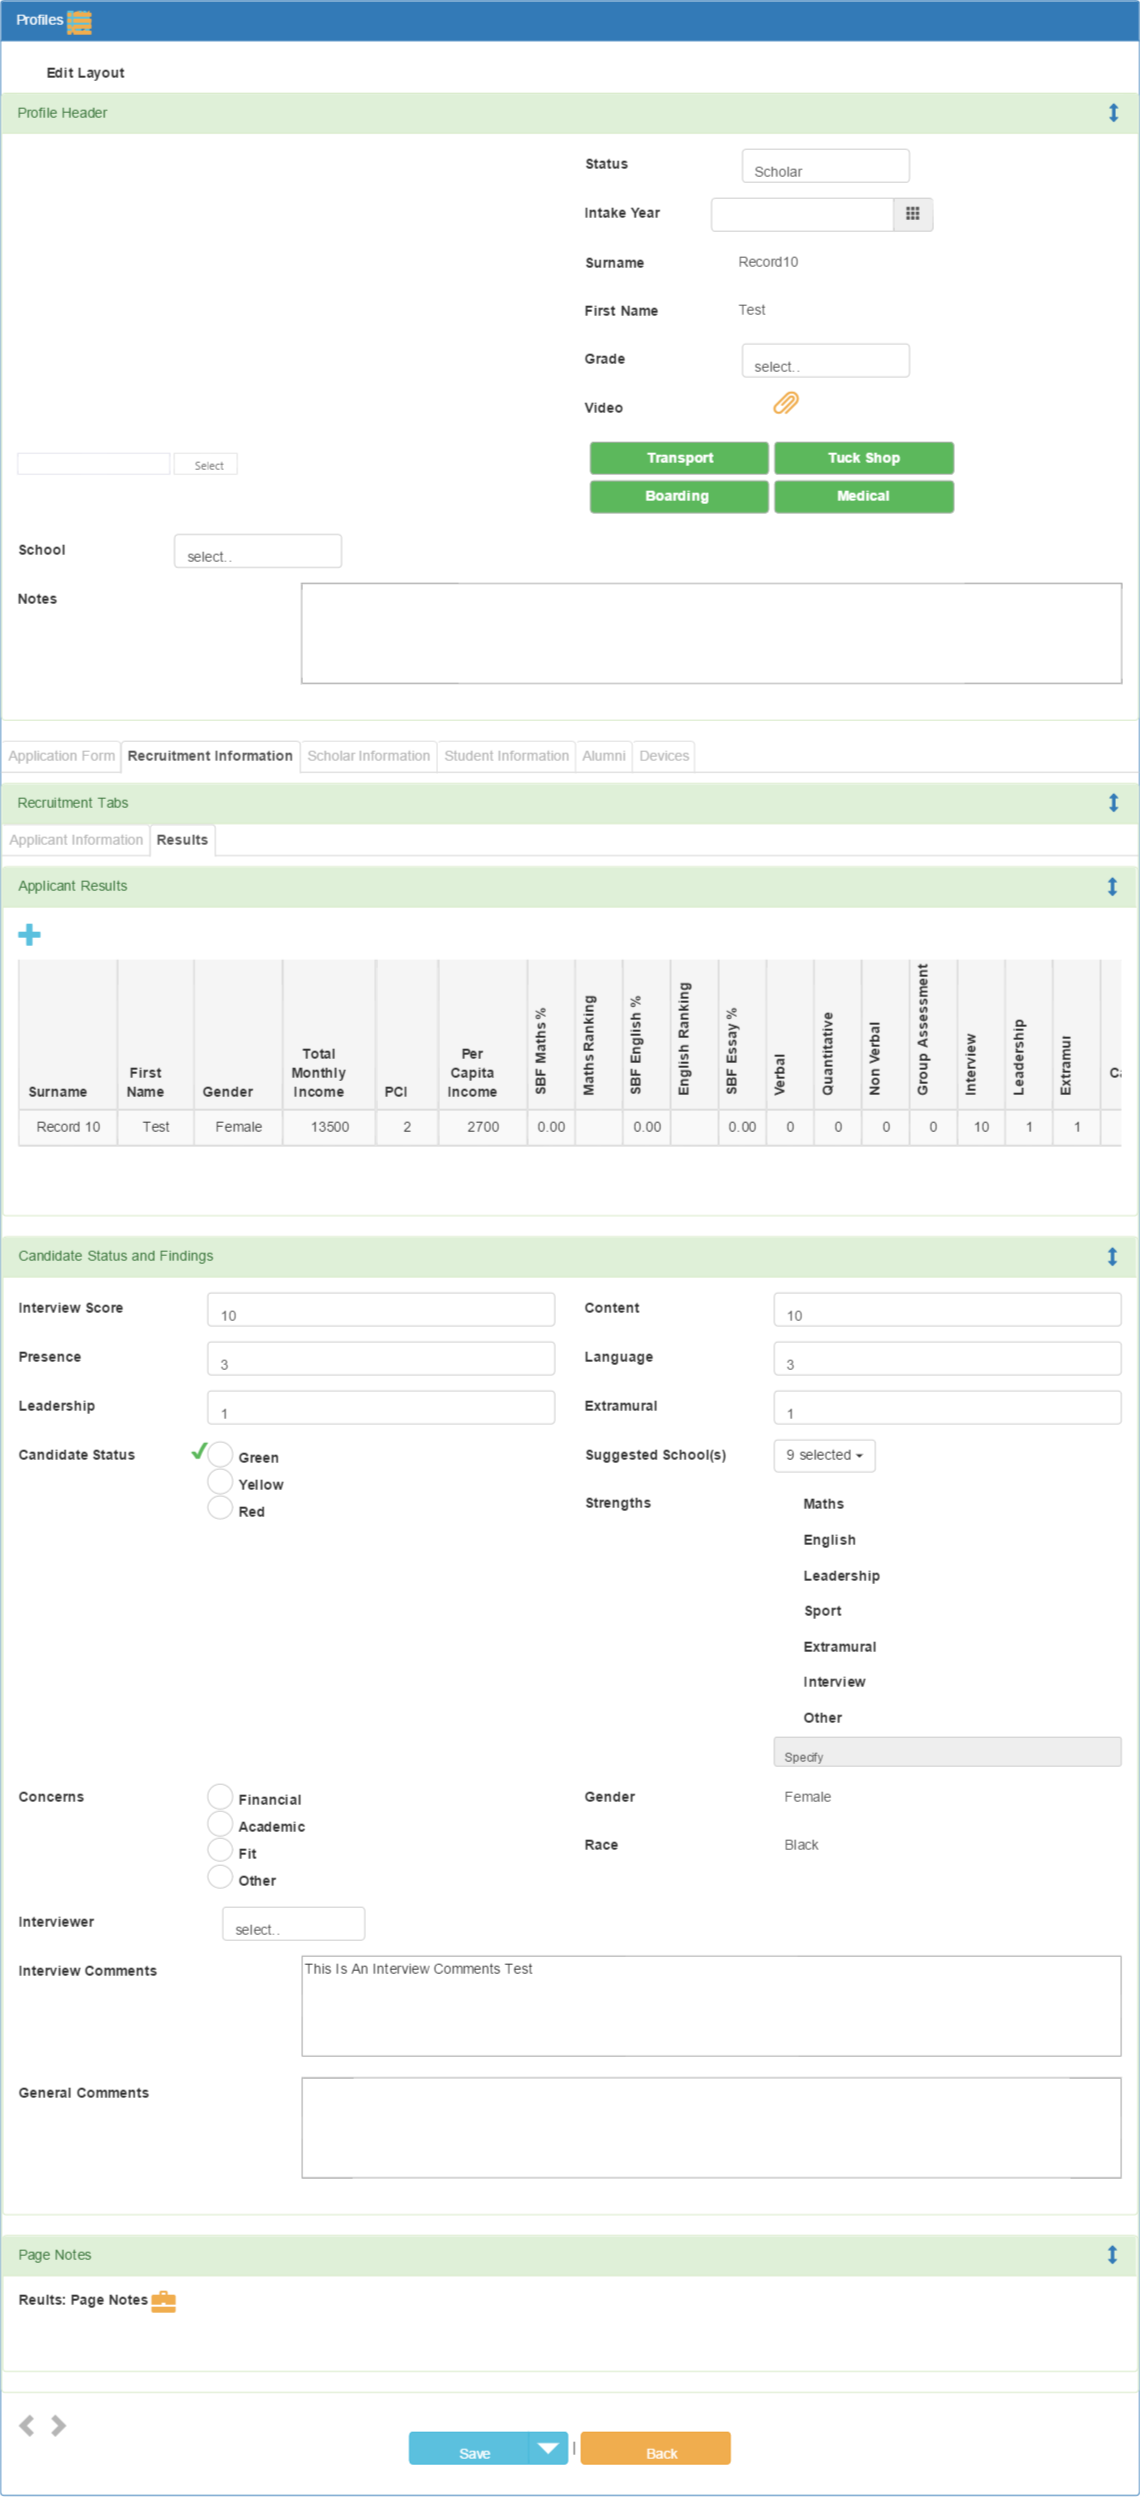Collapse the Recruitment Tabs section arrow
The height and width of the screenshot is (2516, 1140).
click(x=1113, y=803)
